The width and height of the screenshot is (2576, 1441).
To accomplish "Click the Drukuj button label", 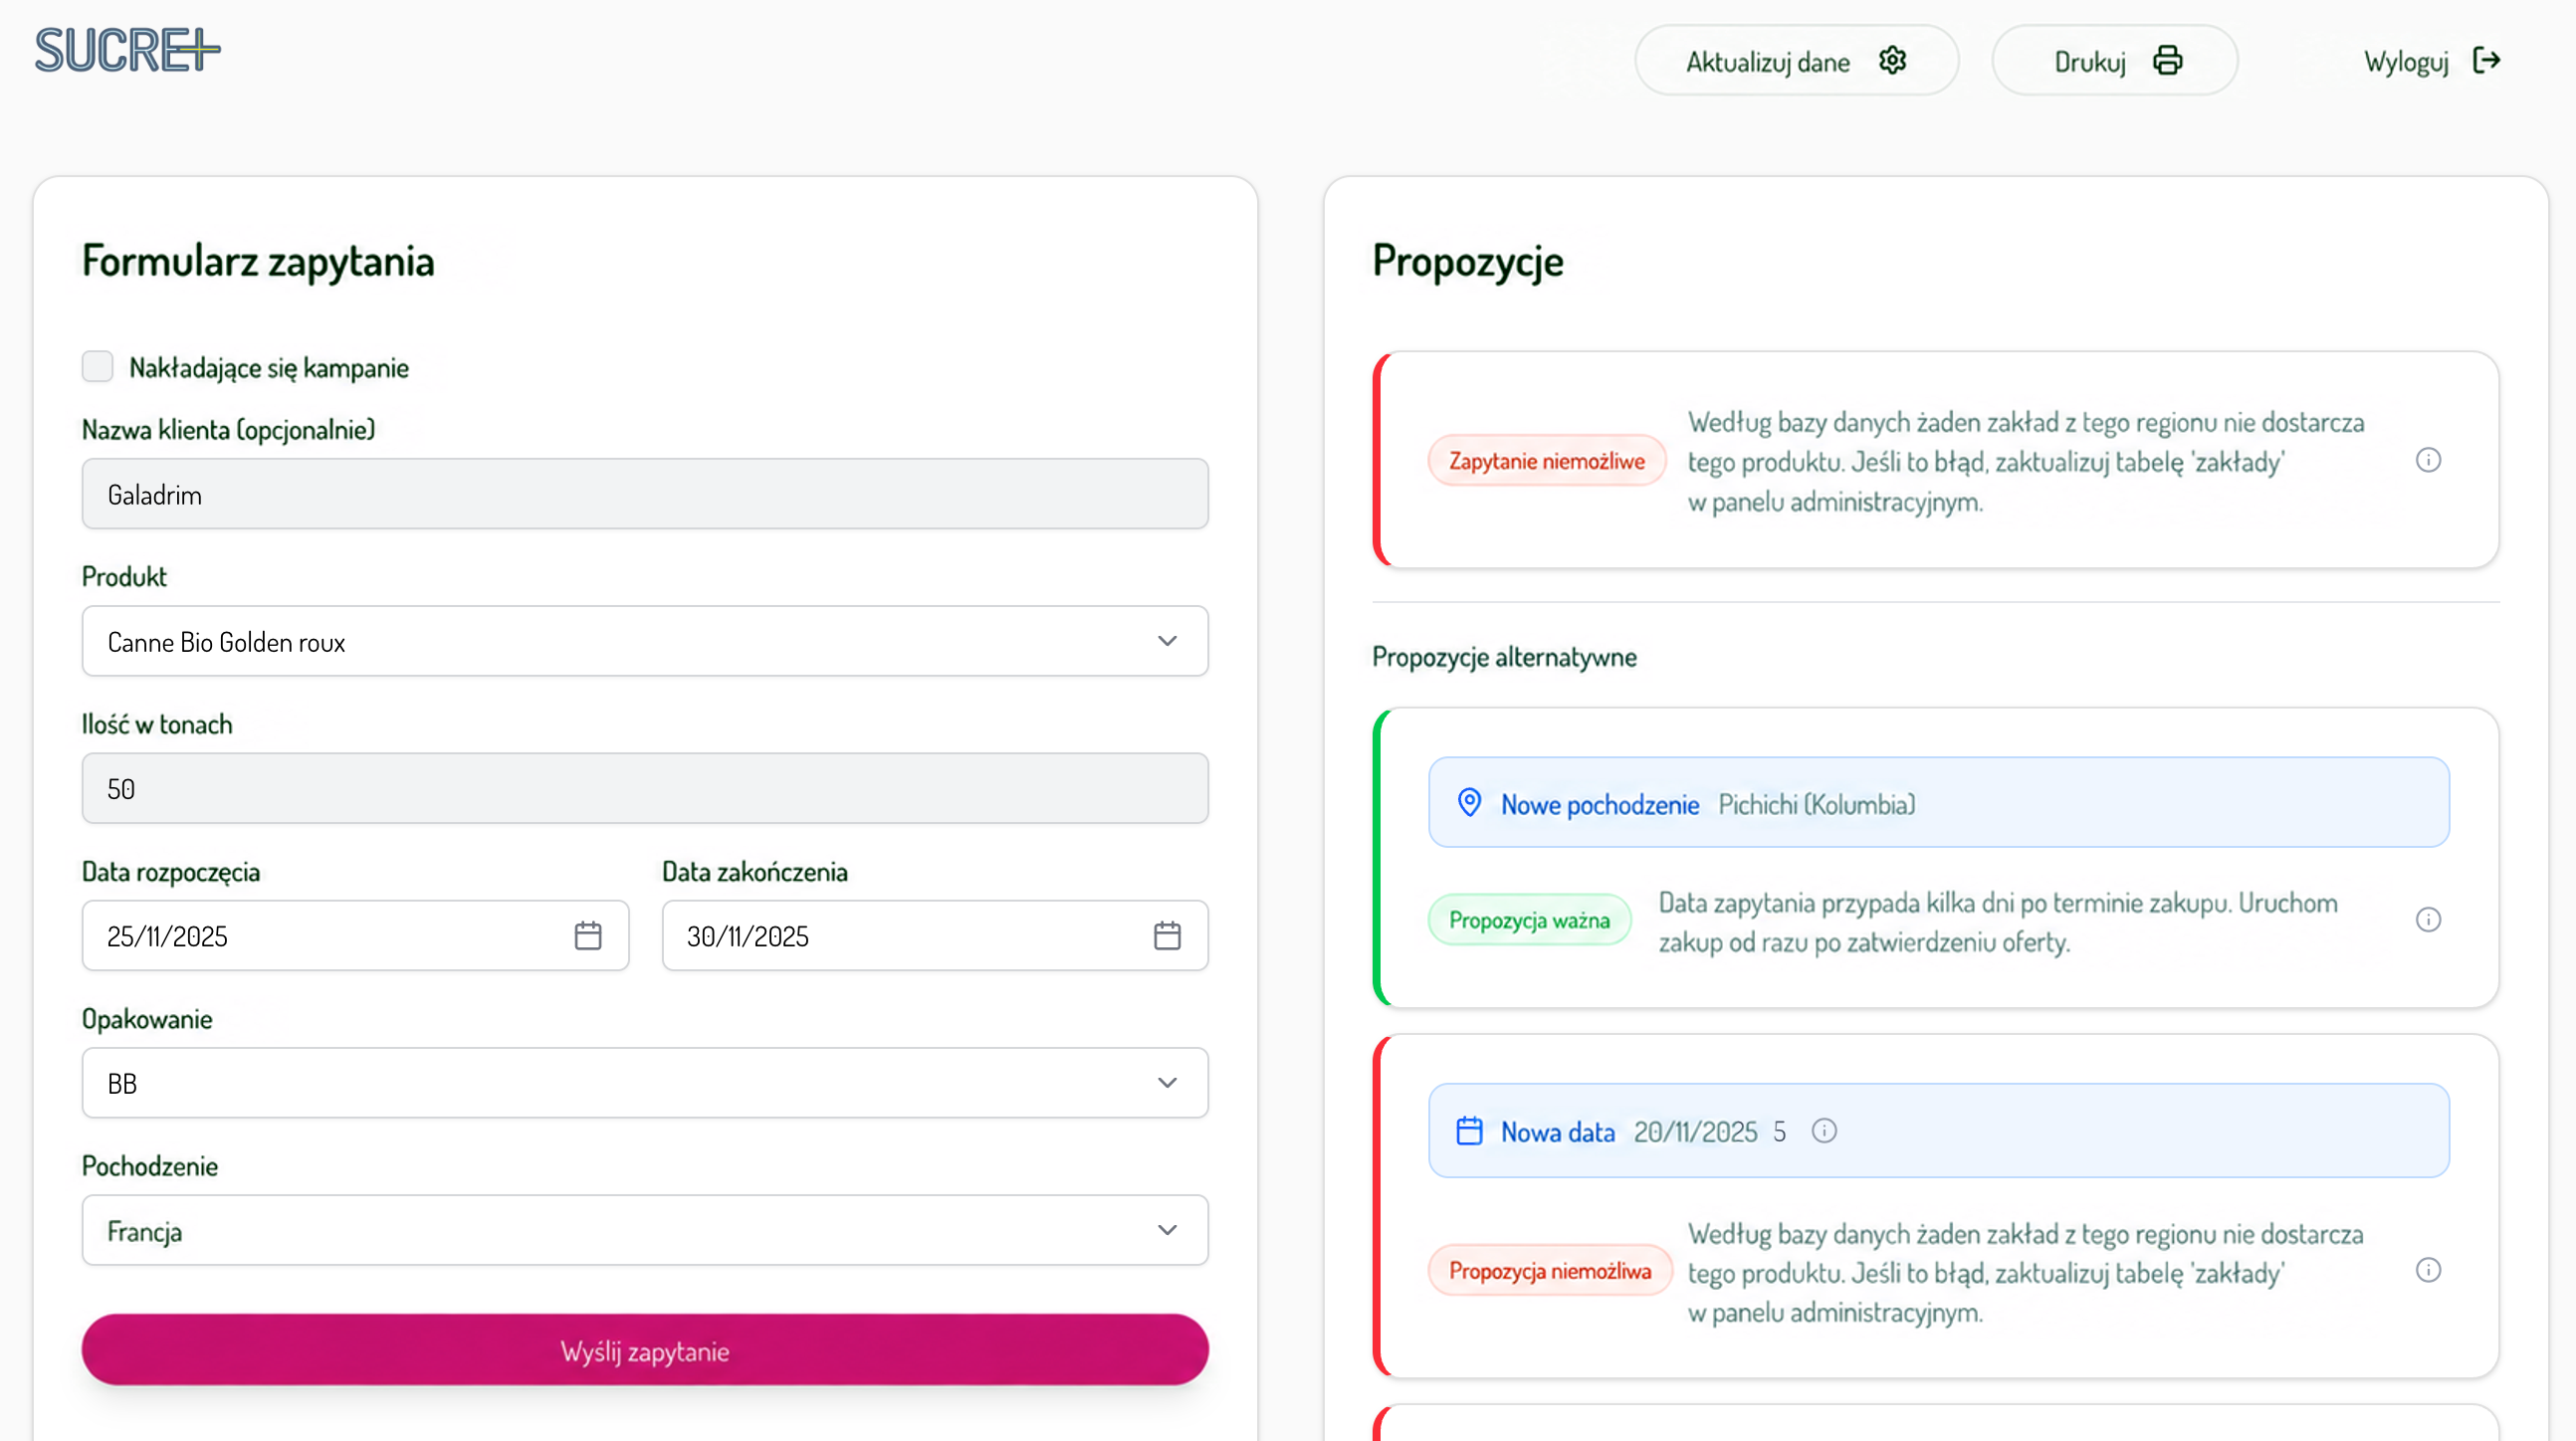I will coord(2089,62).
